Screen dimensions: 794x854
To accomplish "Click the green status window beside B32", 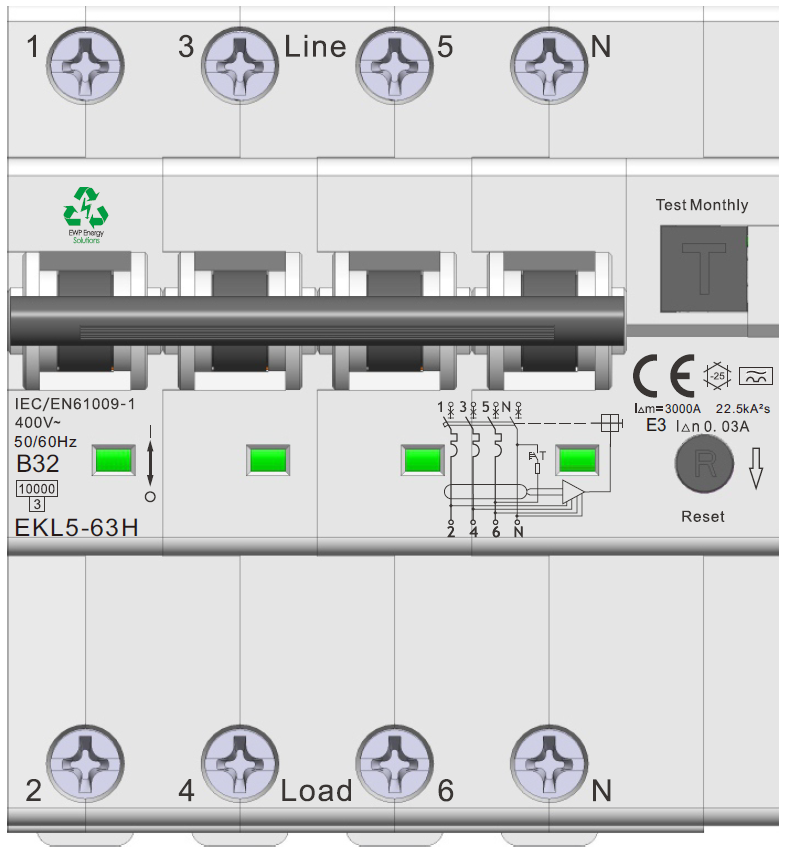I will pyautogui.click(x=114, y=460).
